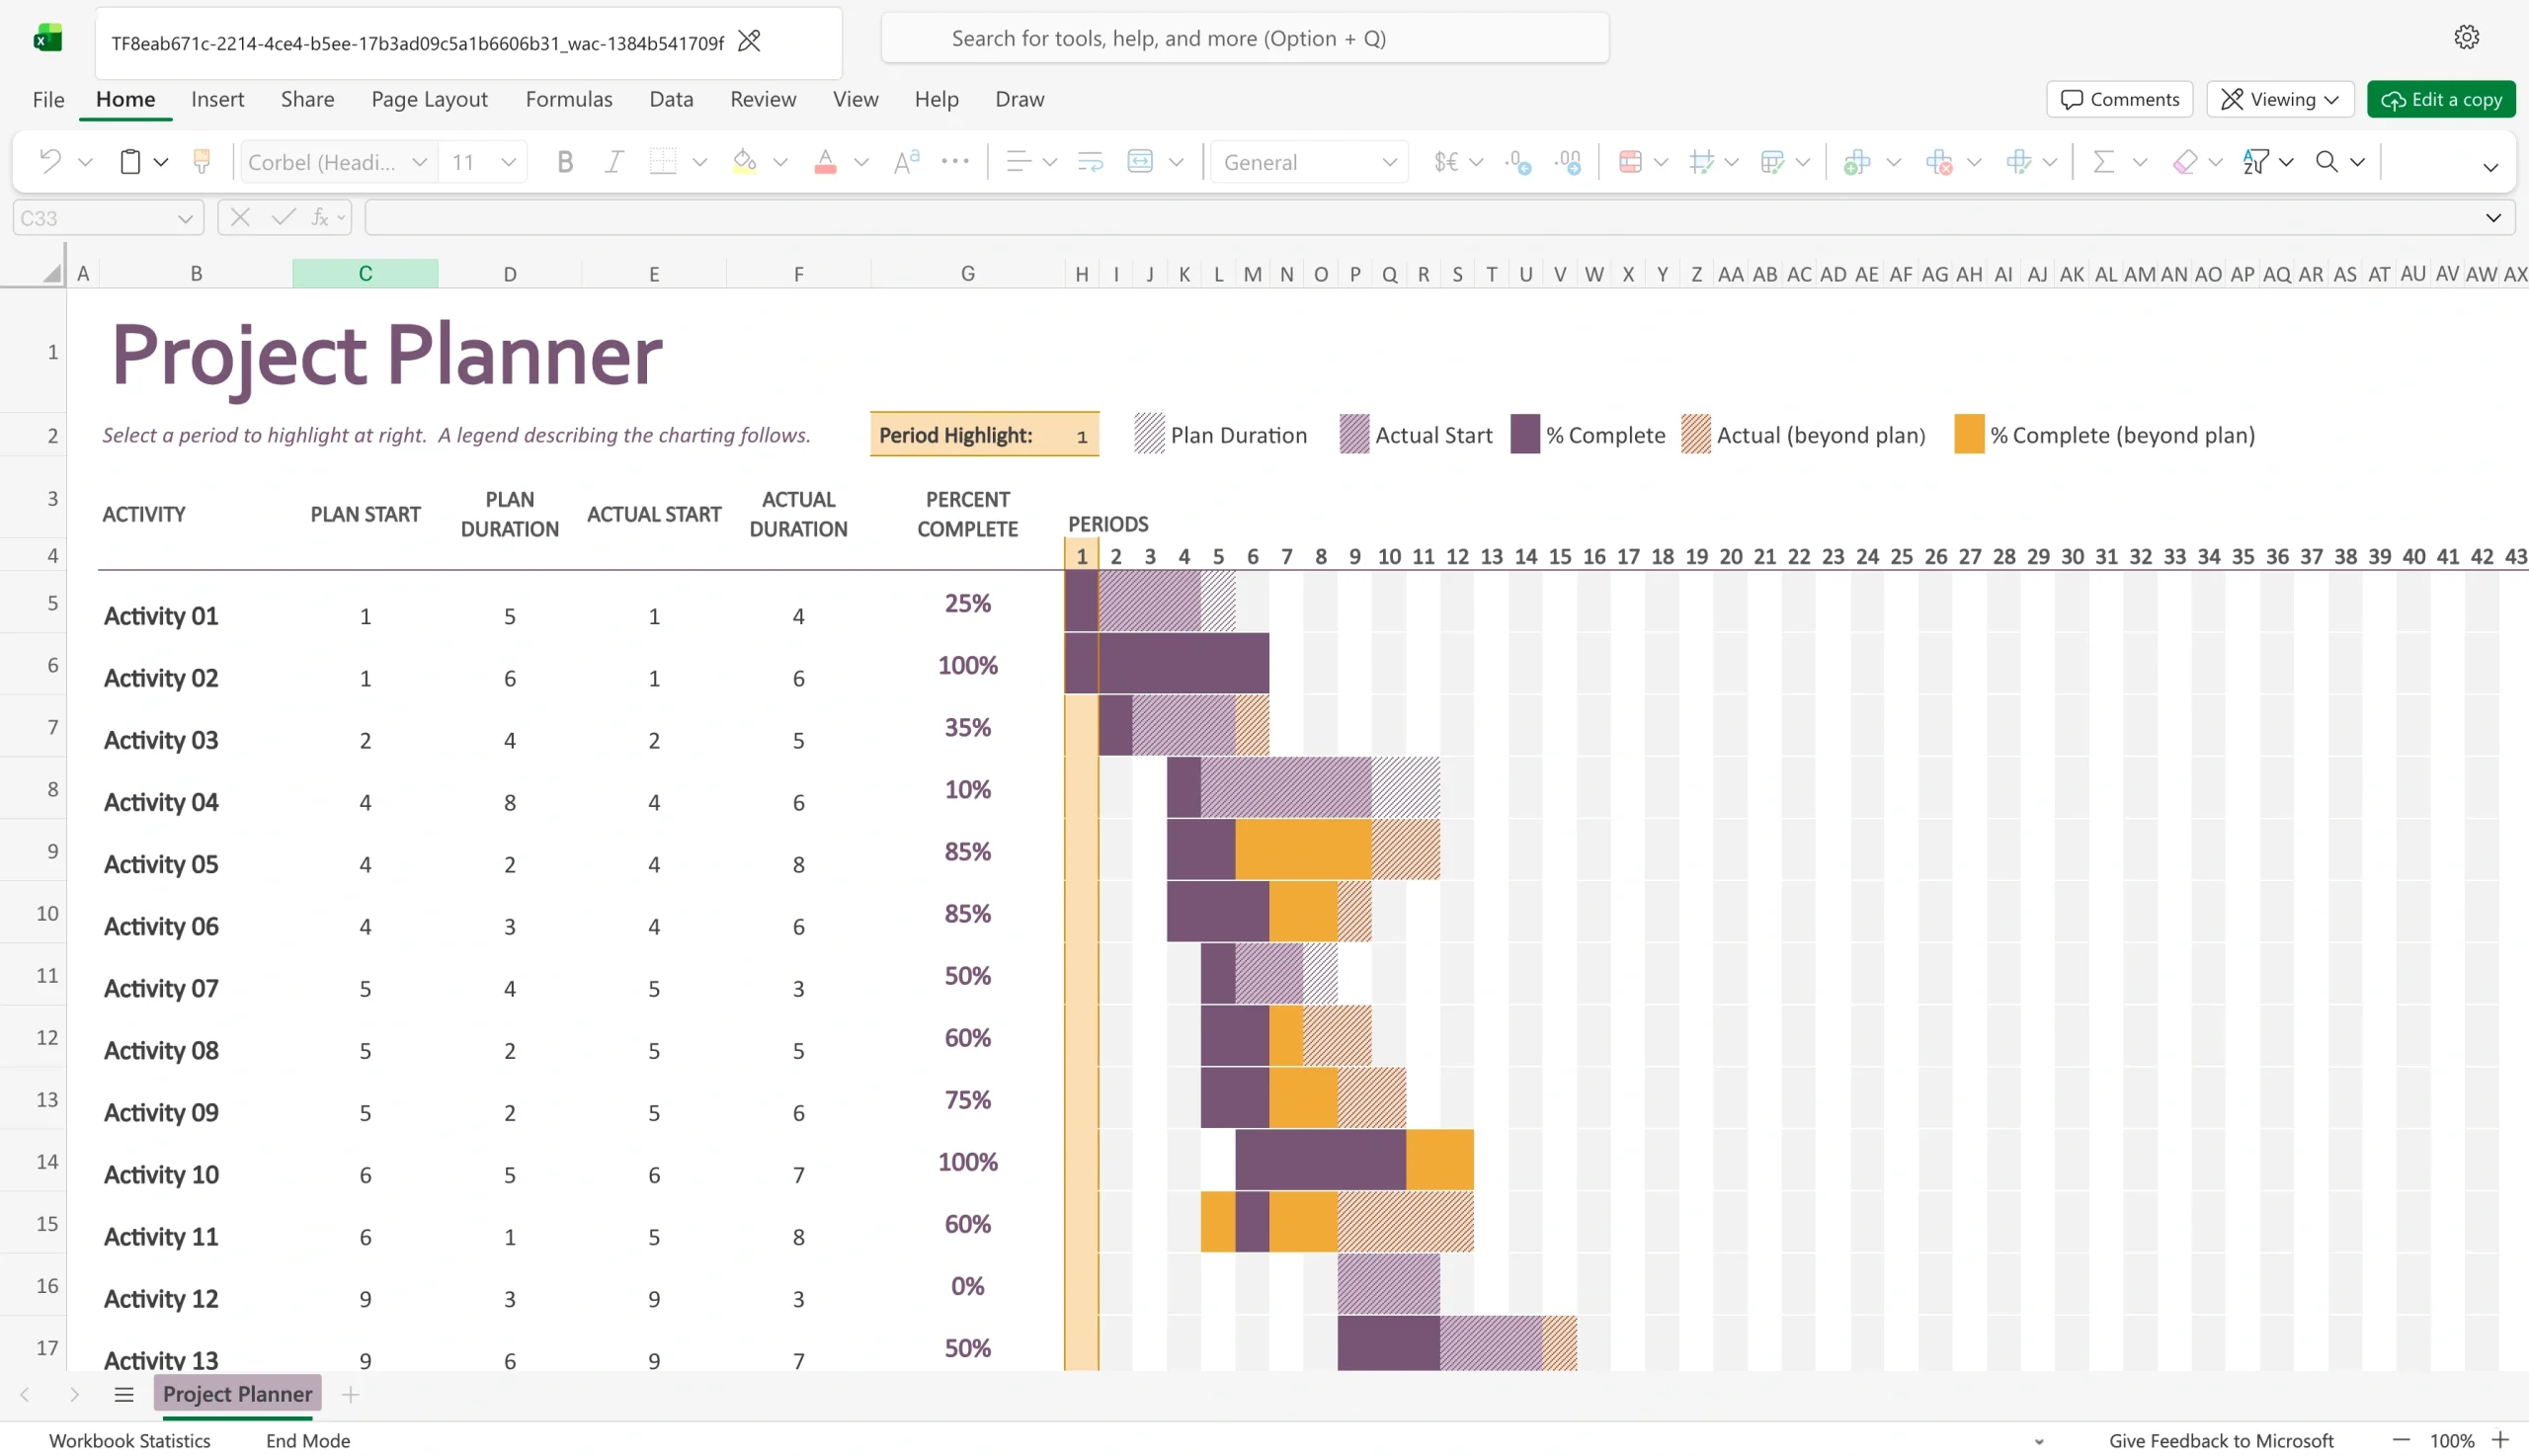The image size is (2529, 1456).
Task: Click the select all corner triangle
Action: (52, 273)
